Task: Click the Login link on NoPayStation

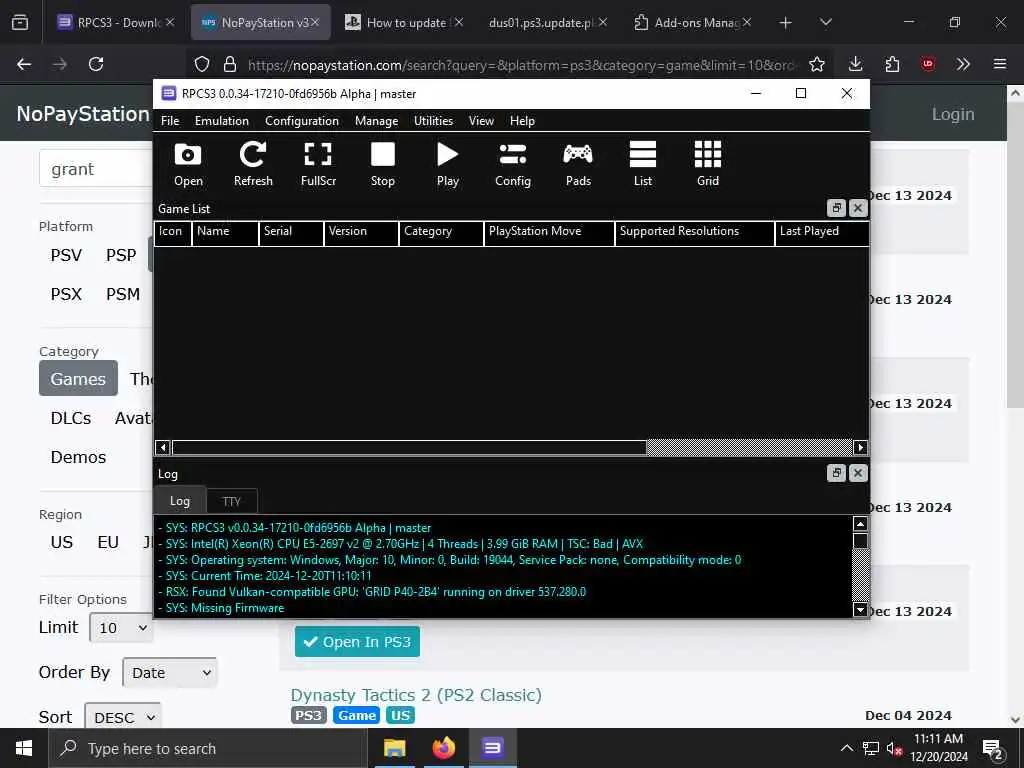Action: coord(953,114)
